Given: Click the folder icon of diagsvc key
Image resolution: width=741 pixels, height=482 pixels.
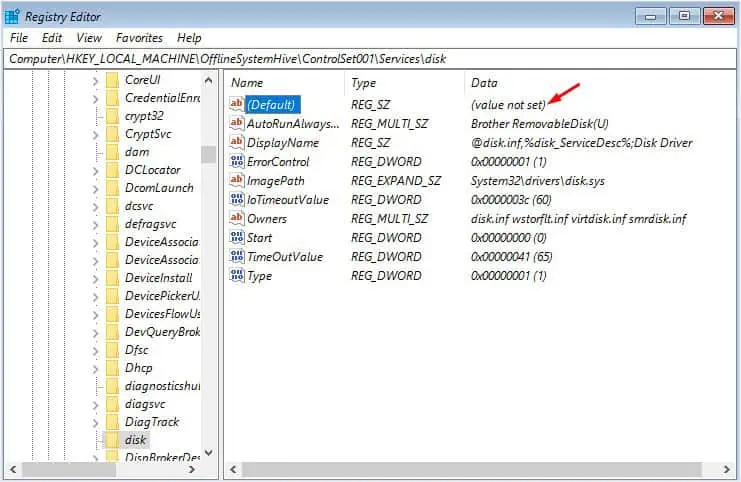Looking at the screenshot, I should click(x=112, y=404).
